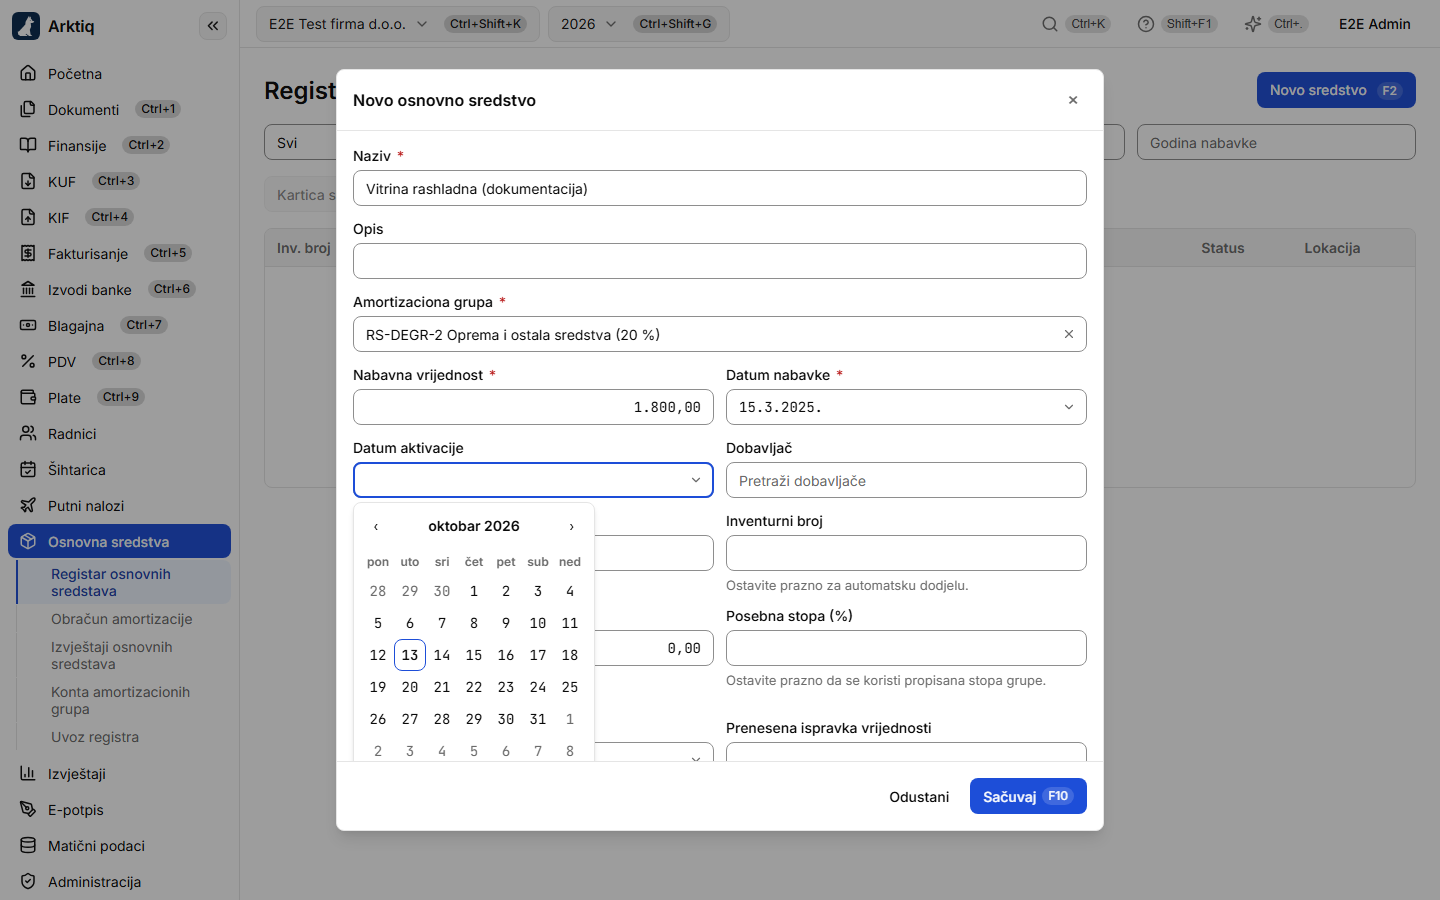Open the Izvještaji chart icon
1440x900 pixels.
[x=28, y=773]
